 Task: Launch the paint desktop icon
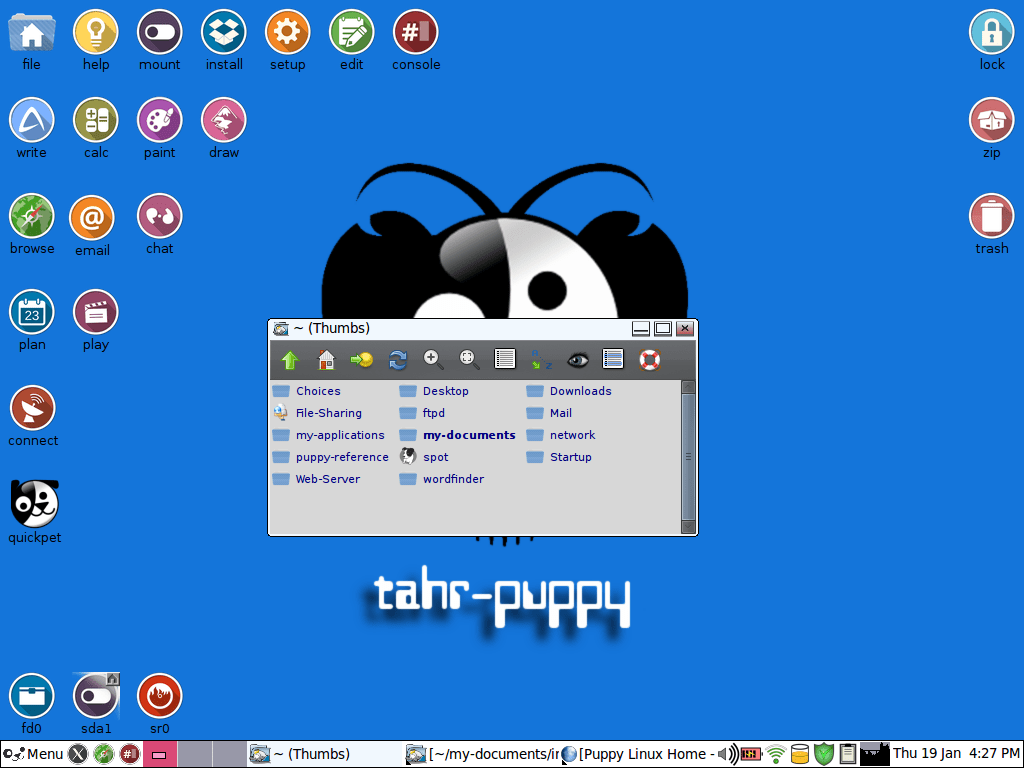[159, 129]
